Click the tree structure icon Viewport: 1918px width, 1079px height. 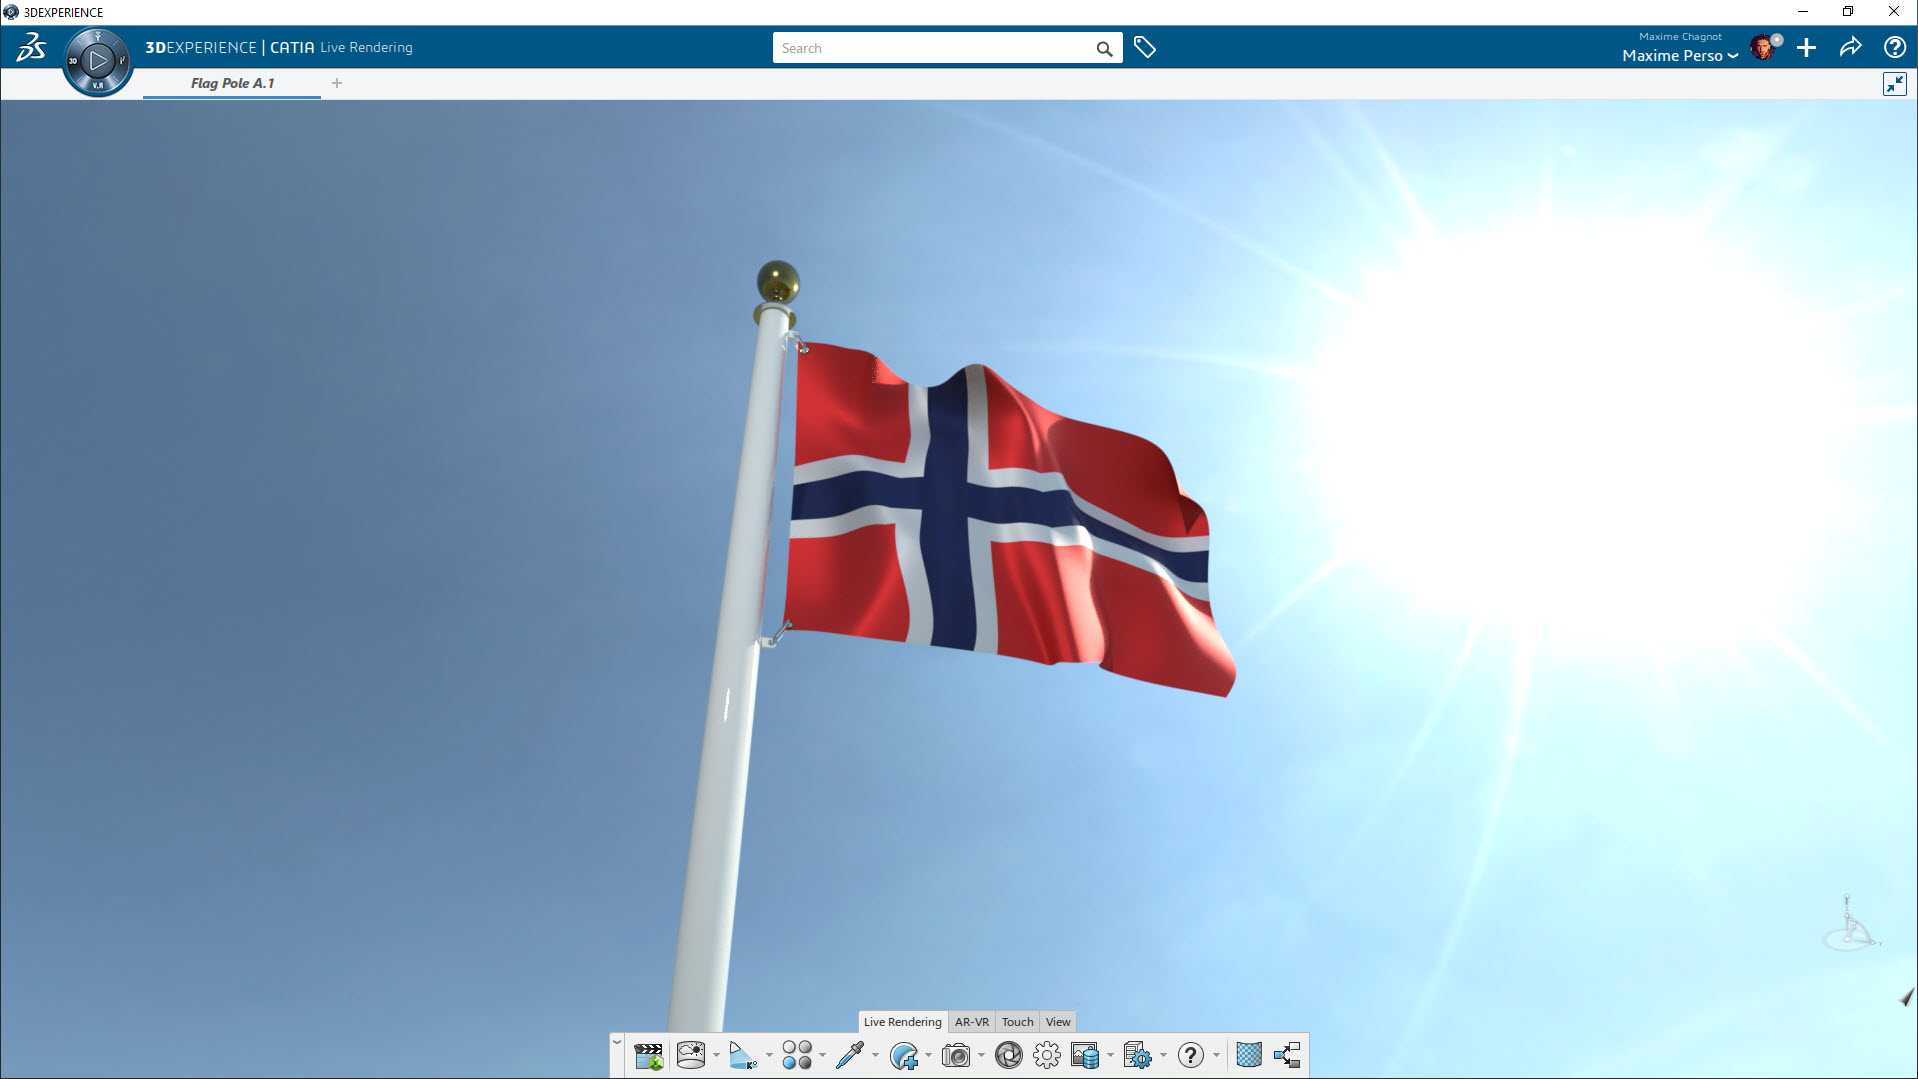tap(1287, 1055)
